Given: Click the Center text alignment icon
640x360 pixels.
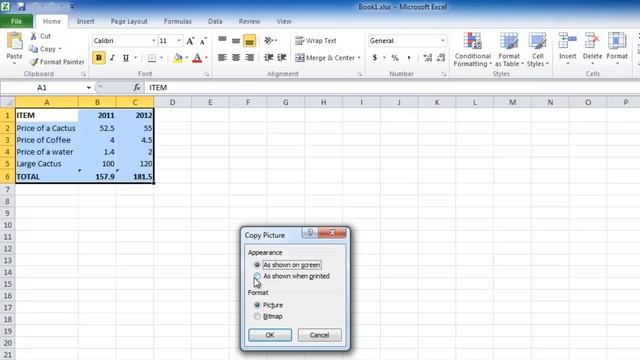Looking at the screenshot, I should [x=236, y=58].
